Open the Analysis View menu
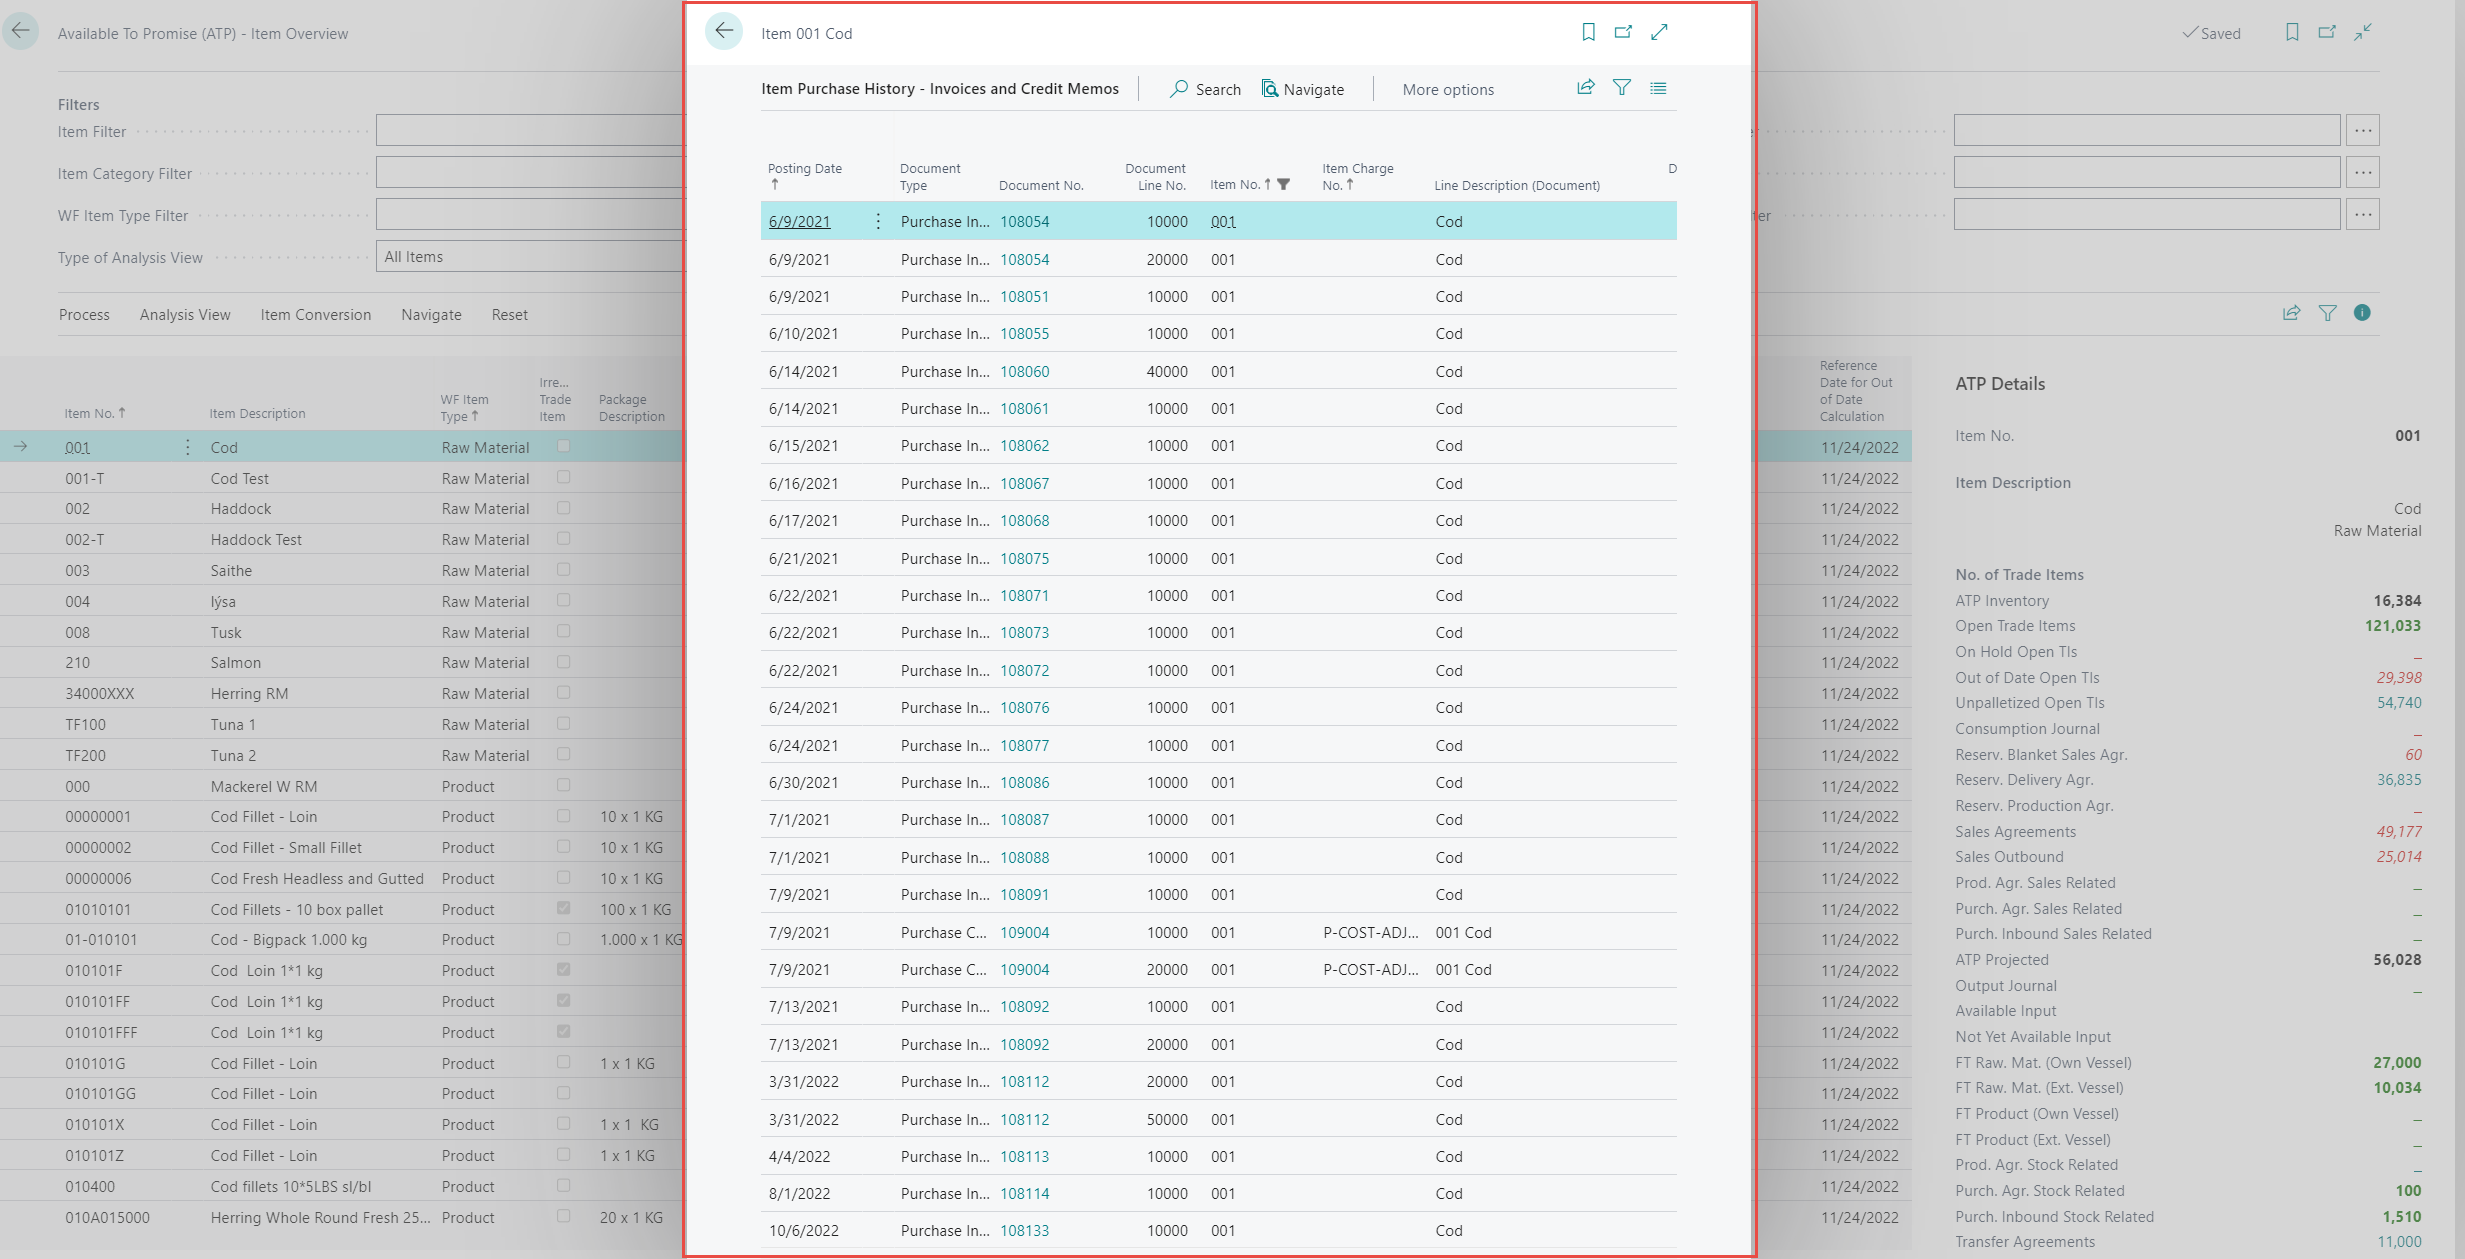 (185, 315)
